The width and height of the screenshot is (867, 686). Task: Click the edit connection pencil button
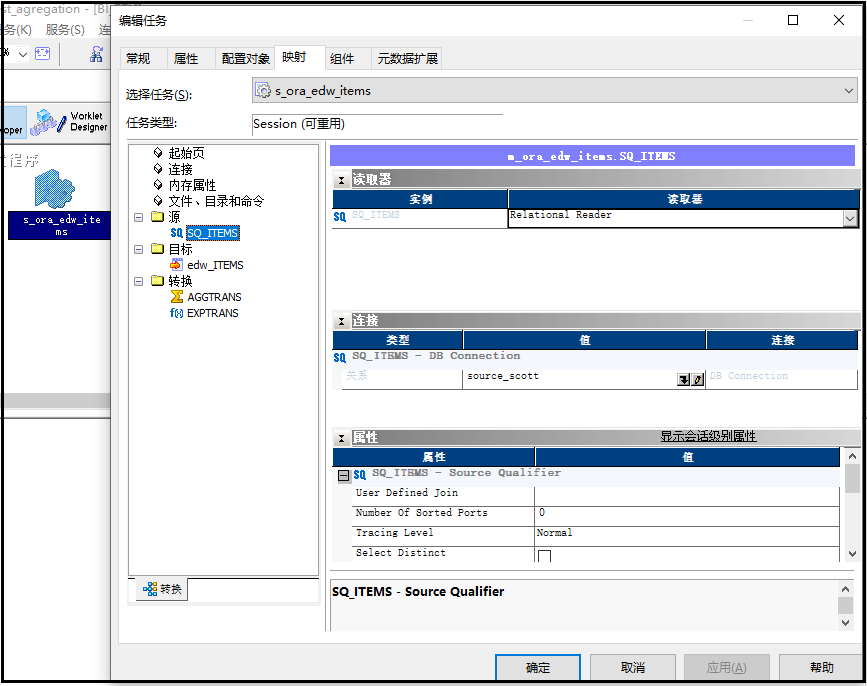tap(698, 380)
